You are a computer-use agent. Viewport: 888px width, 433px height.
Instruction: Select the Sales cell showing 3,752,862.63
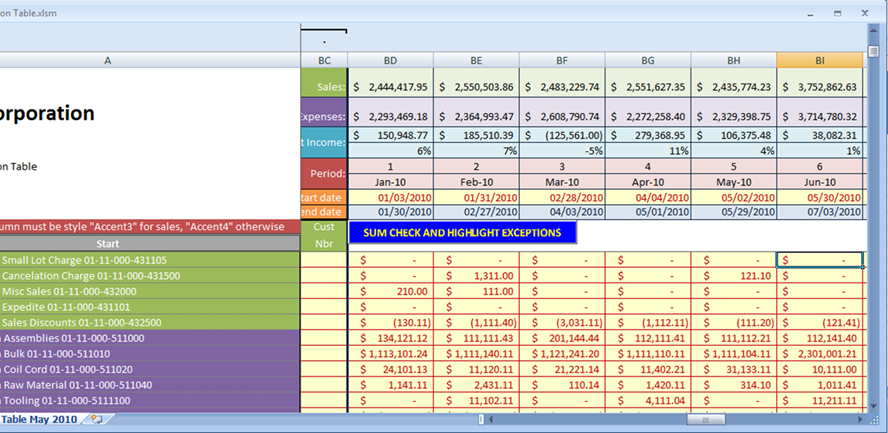(x=819, y=83)
